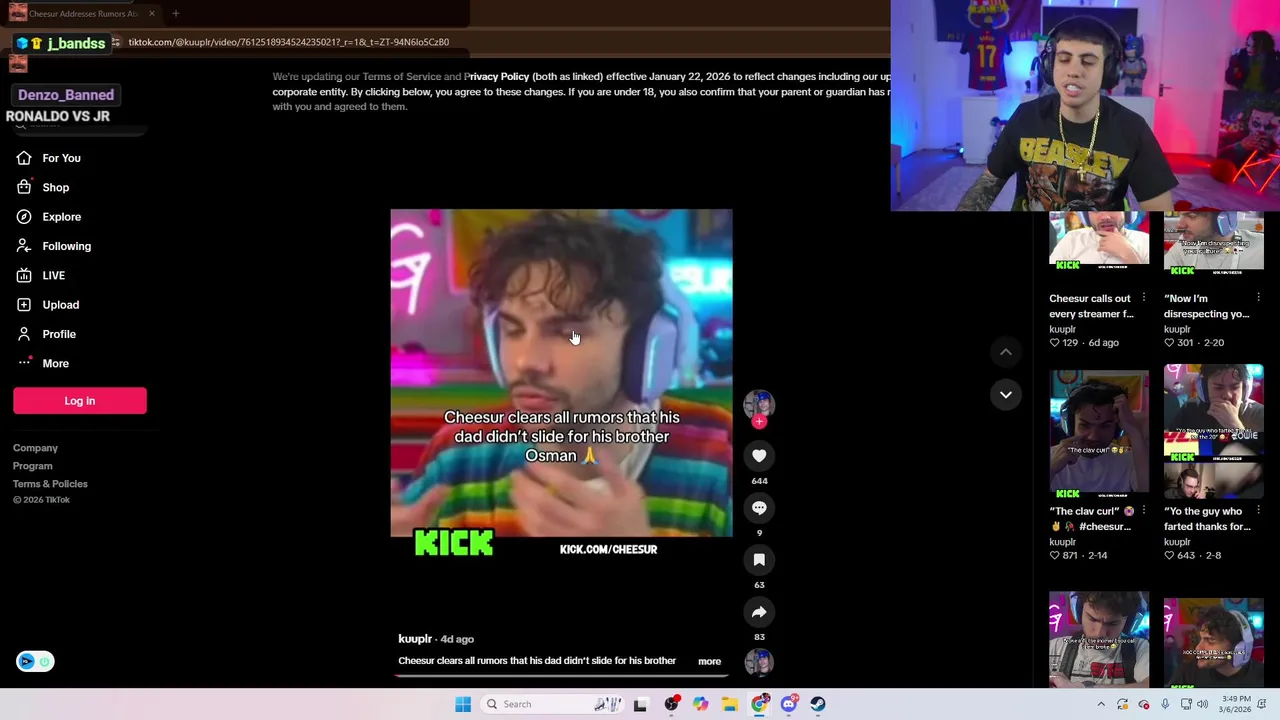Screen dimensions: 1280x720
Task: Open Windows Start menu
Action: tap(463, 704)
